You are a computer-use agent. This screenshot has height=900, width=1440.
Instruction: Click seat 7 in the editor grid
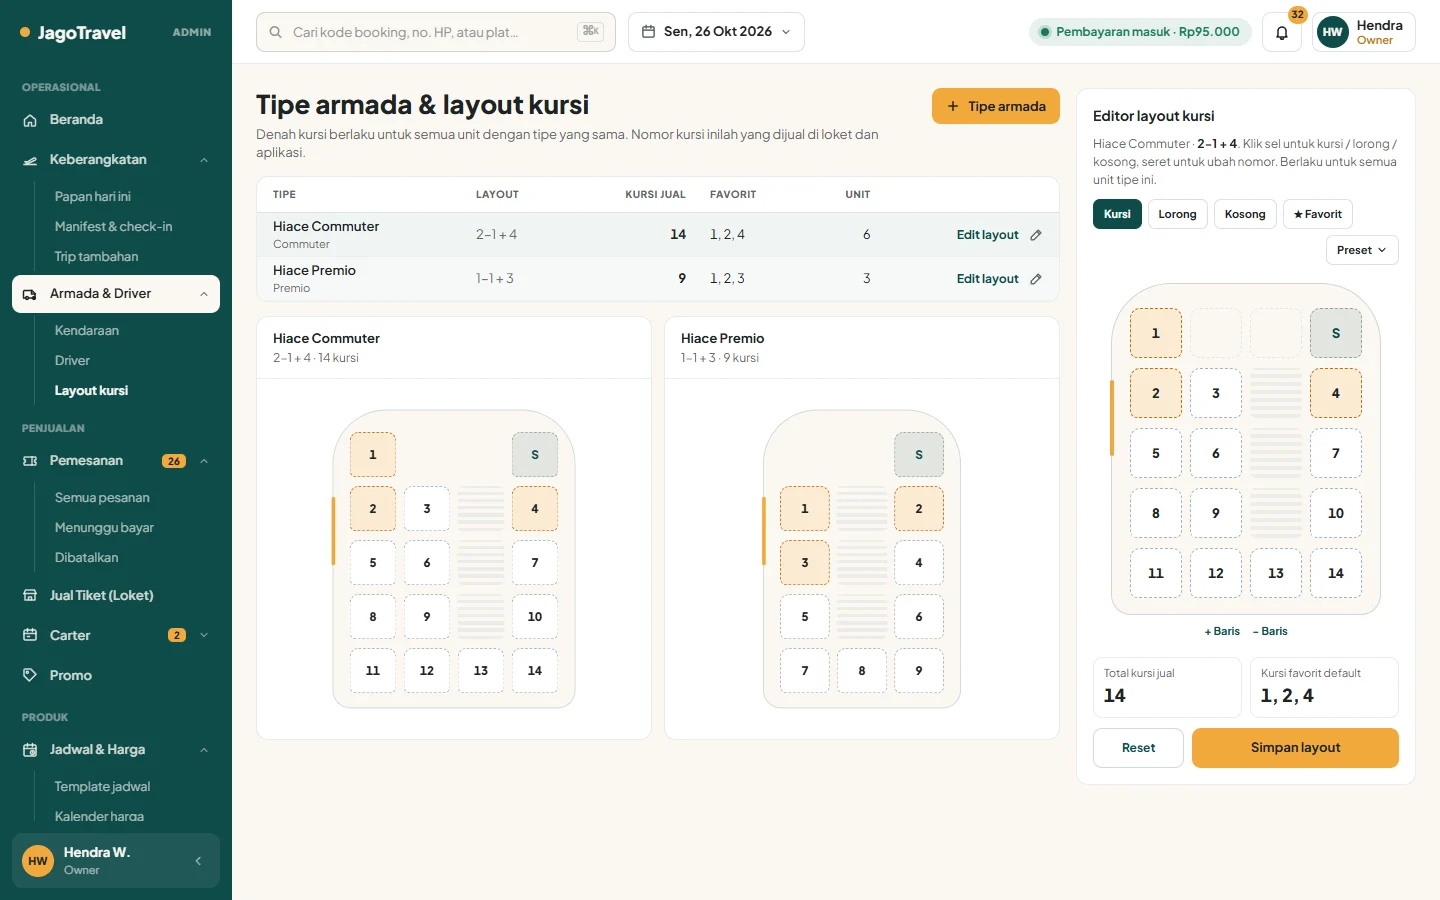[1336, 453]
